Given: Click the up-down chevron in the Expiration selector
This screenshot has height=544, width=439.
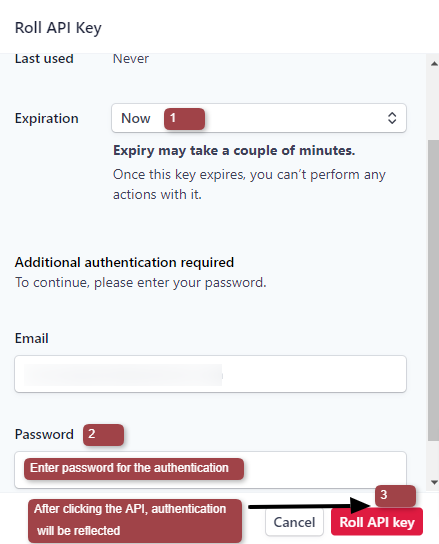Looking at the screenshot, I should click(392, 118).
